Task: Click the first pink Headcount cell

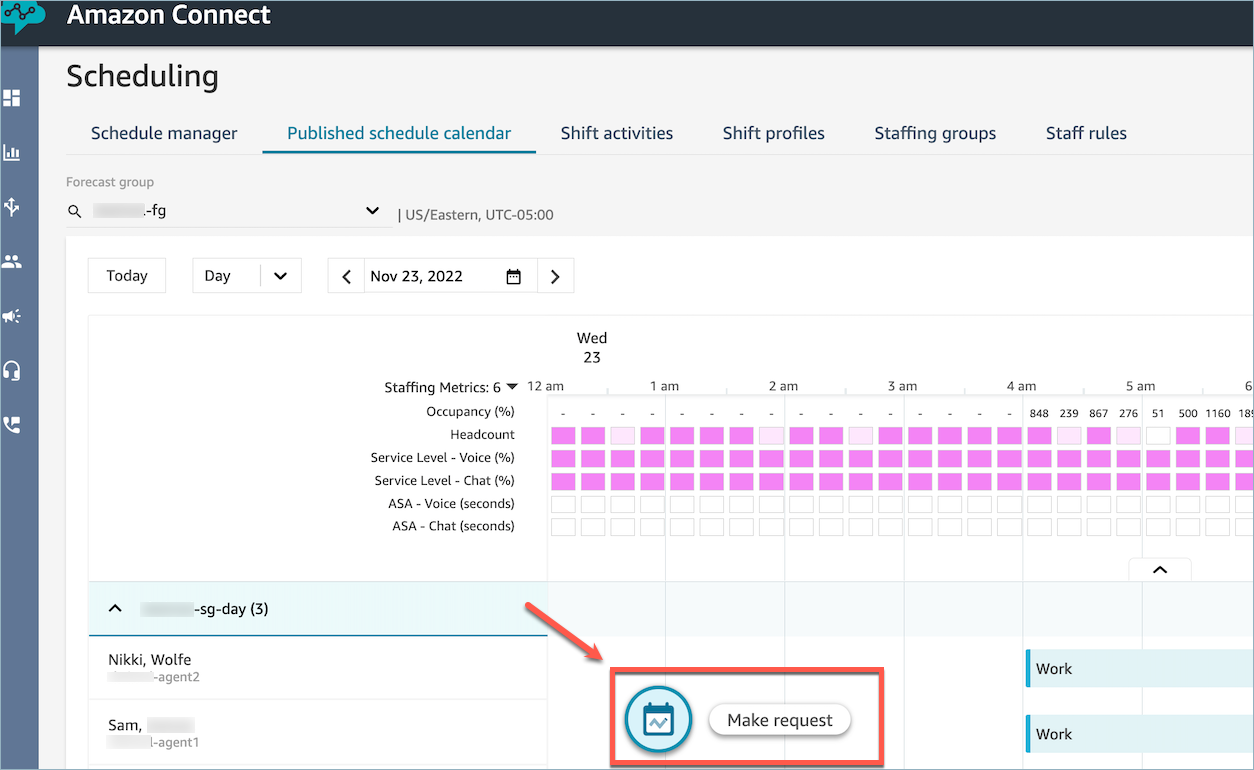Action: [563, 435]
